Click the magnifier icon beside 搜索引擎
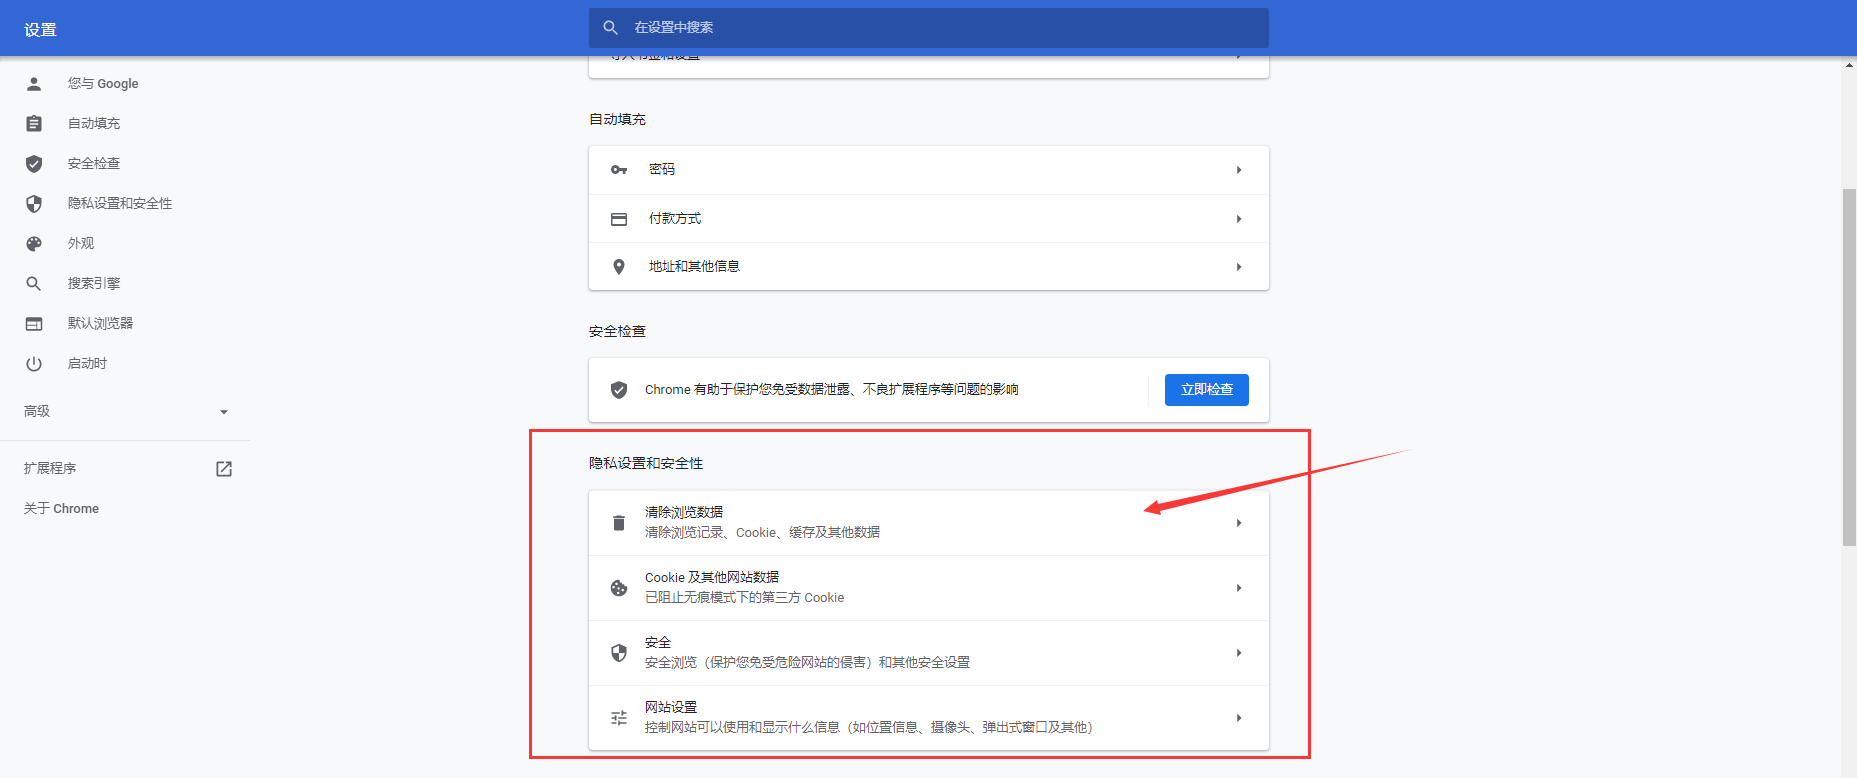Viewport: 1857px width, 778px height. 34,284
